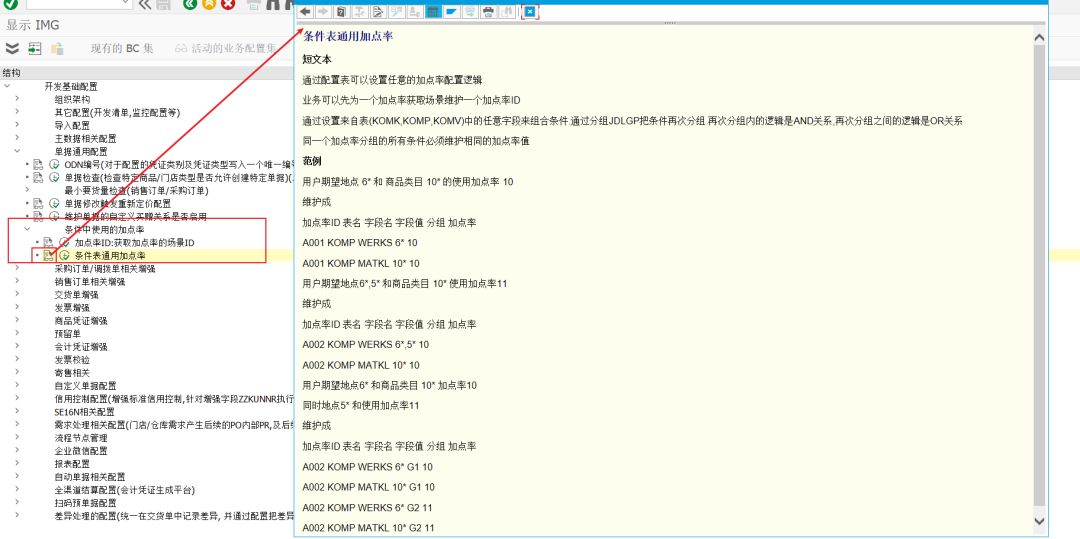Click the highlighted blue grid icon in help toolbar

433,12
